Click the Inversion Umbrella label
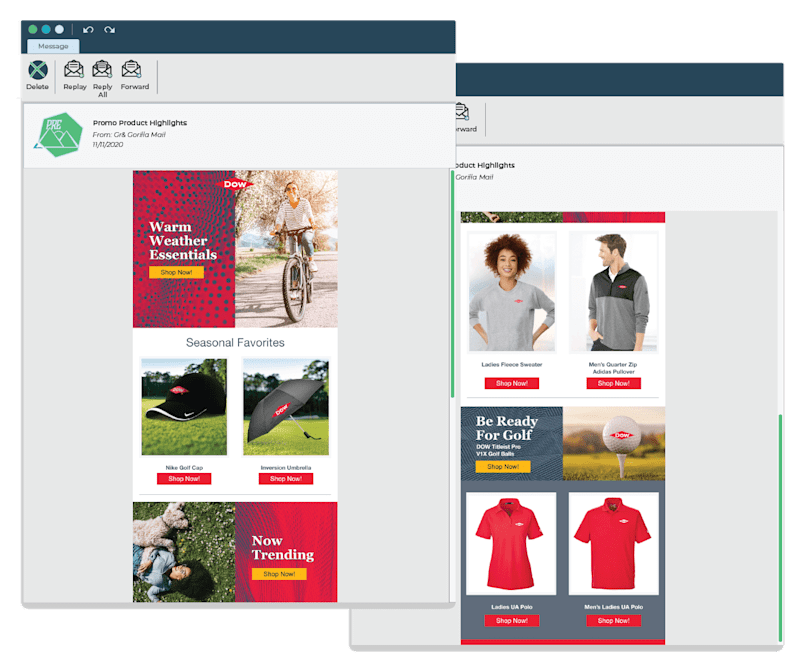The width and height of the screenshot is (800, 672). (x=286, y=467)
